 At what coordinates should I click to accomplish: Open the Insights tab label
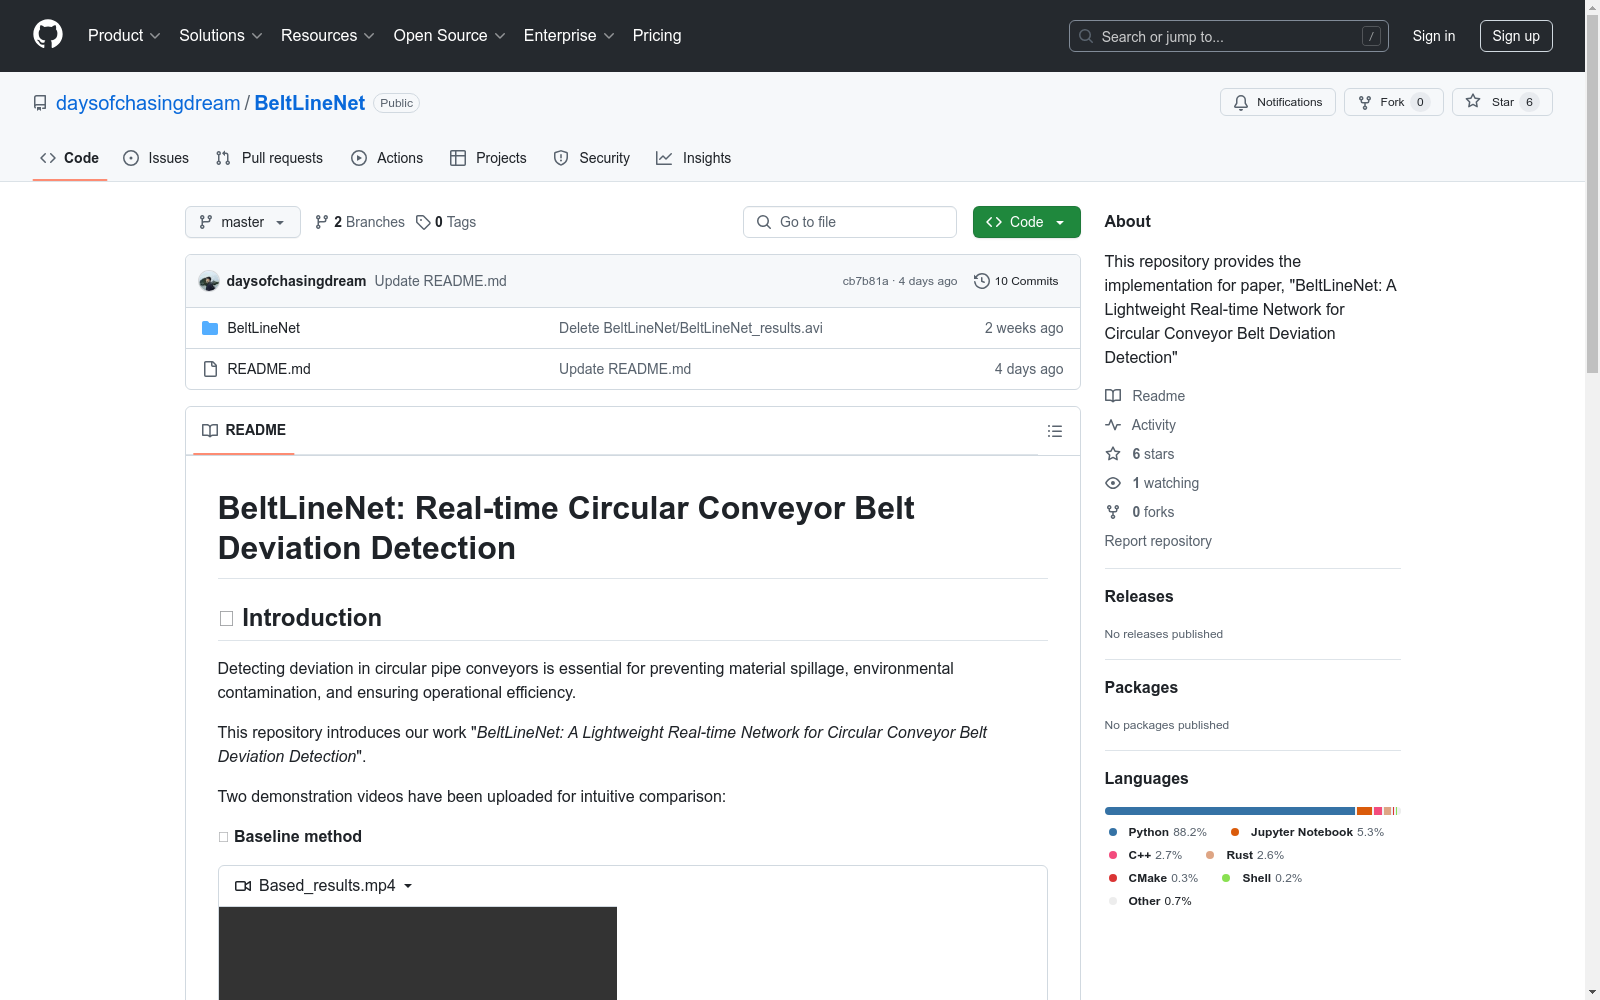[707, 158]
